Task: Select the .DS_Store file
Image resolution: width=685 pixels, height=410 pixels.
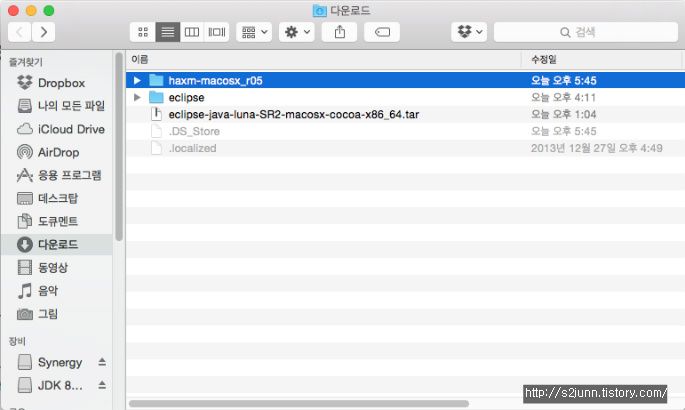Action: [x=405, y=131]
